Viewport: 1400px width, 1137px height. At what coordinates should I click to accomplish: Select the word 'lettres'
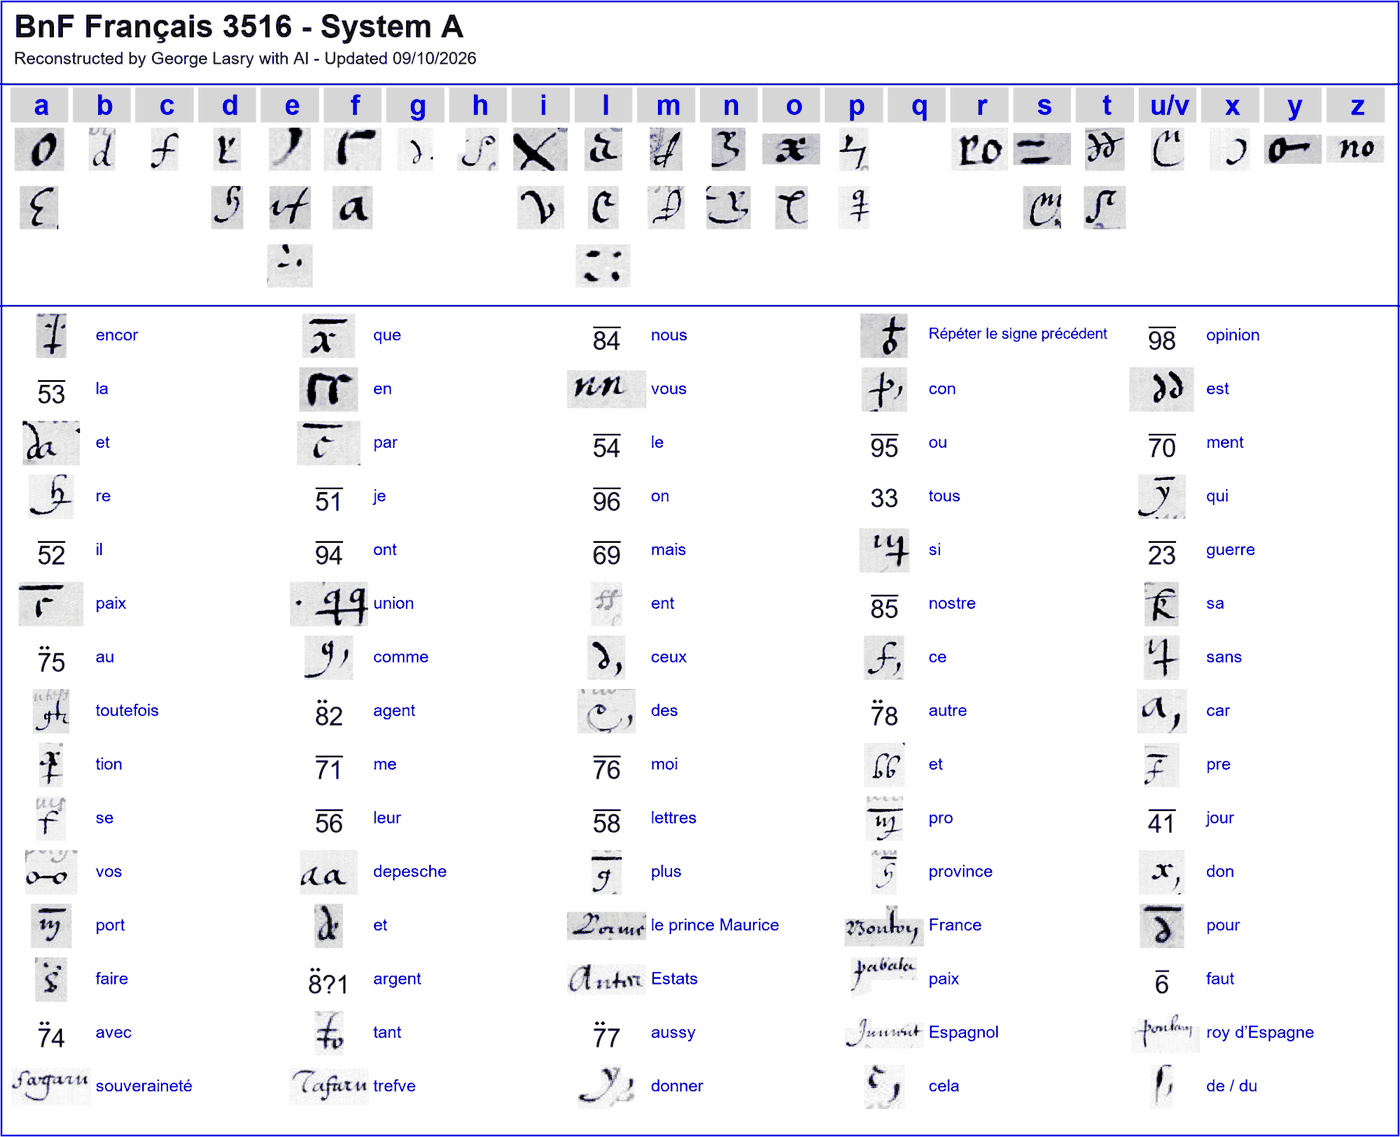click(673, 818)
